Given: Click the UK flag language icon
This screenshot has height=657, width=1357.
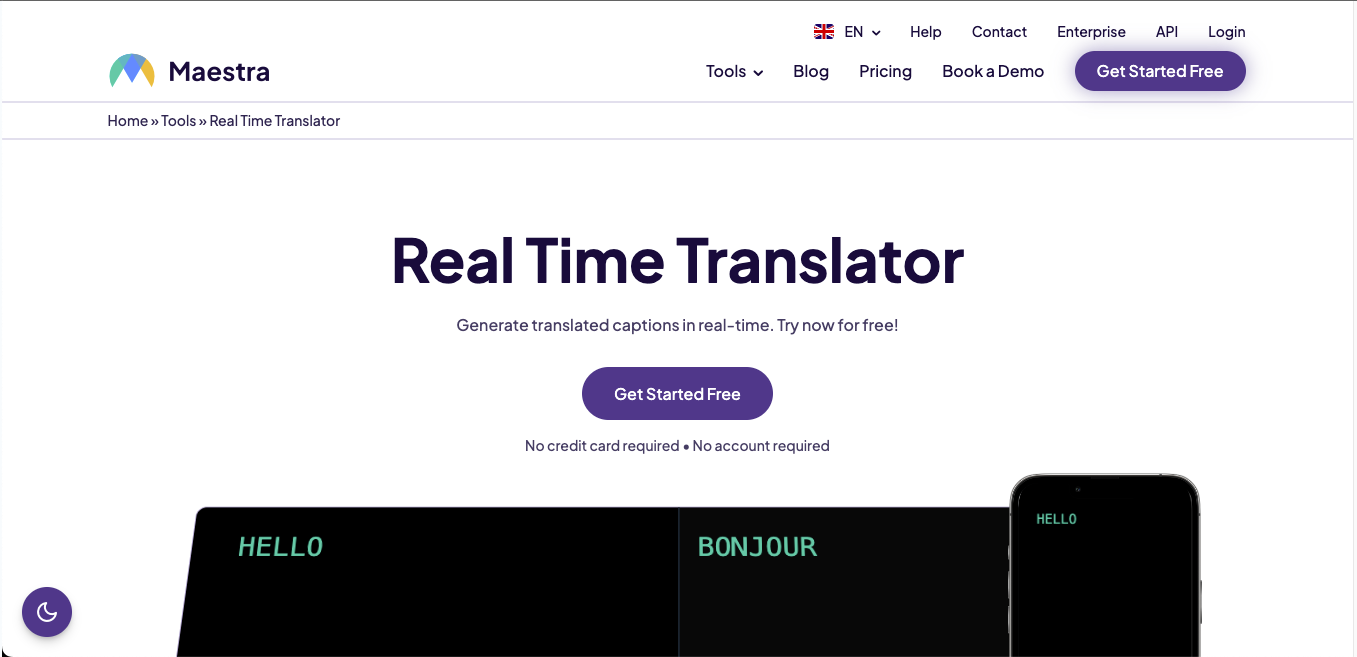Looking at the screenshot, I should [x=824, y=32].
